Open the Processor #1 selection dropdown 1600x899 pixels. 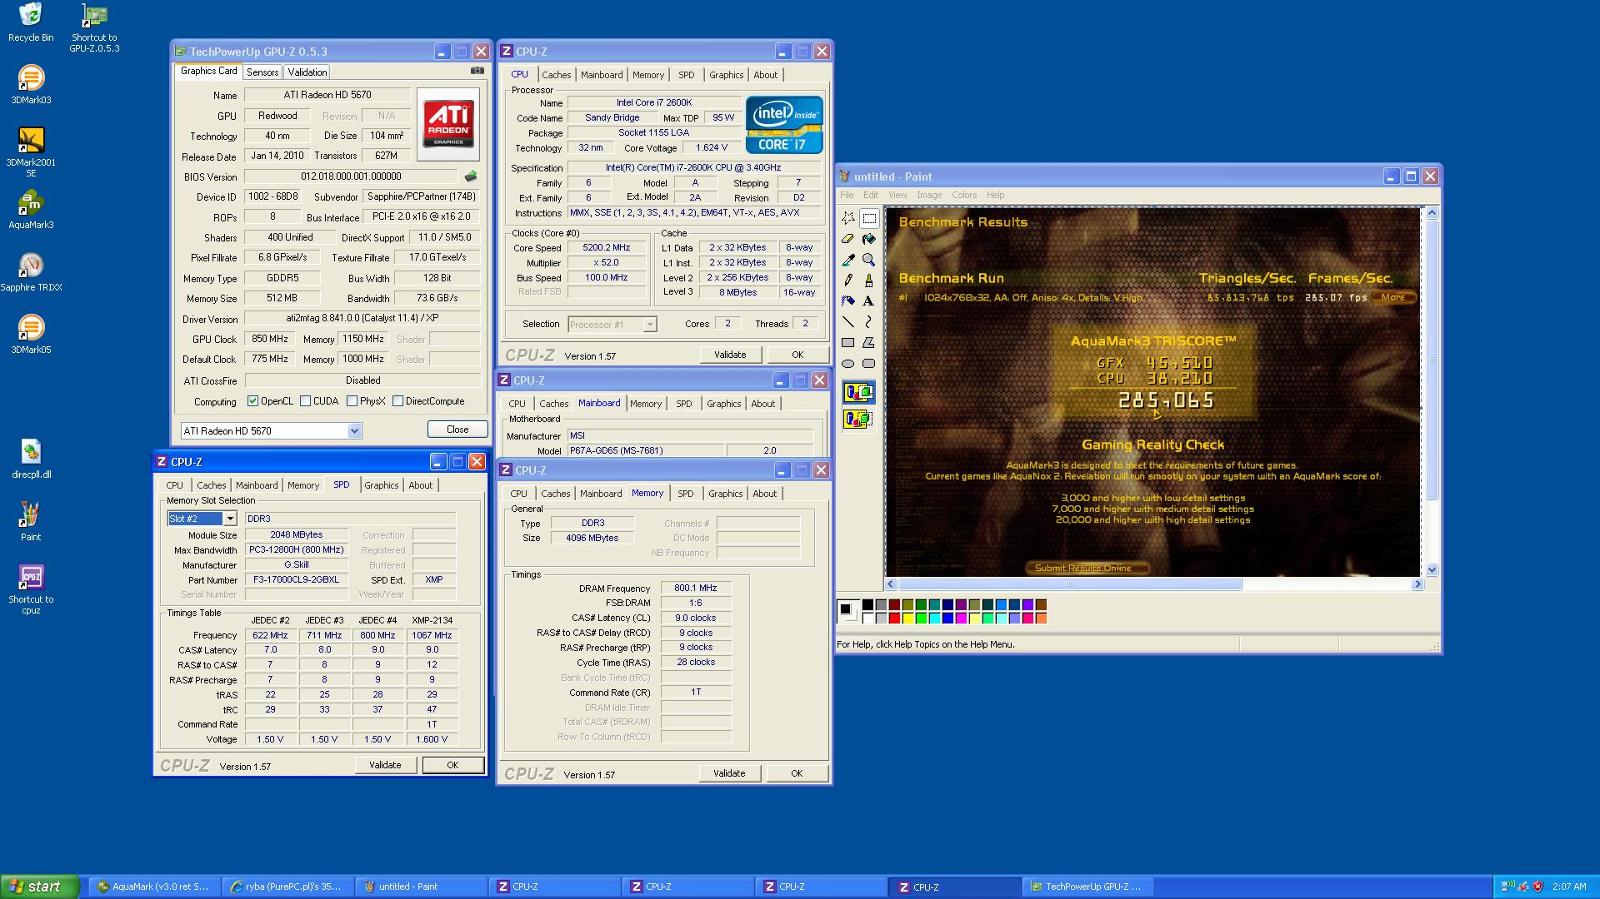click(650, 324)
